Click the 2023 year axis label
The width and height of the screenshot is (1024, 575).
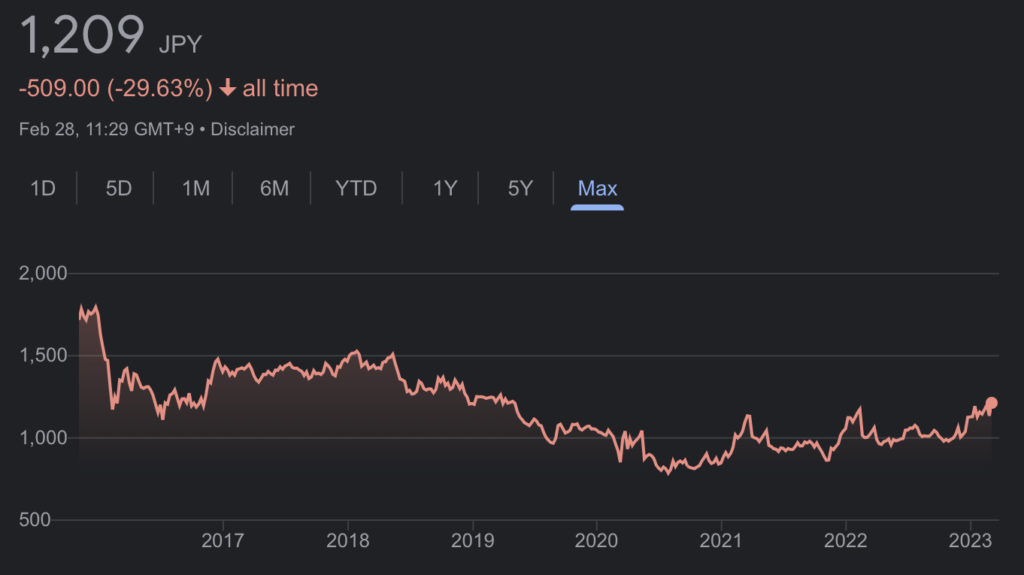(970, 540)
